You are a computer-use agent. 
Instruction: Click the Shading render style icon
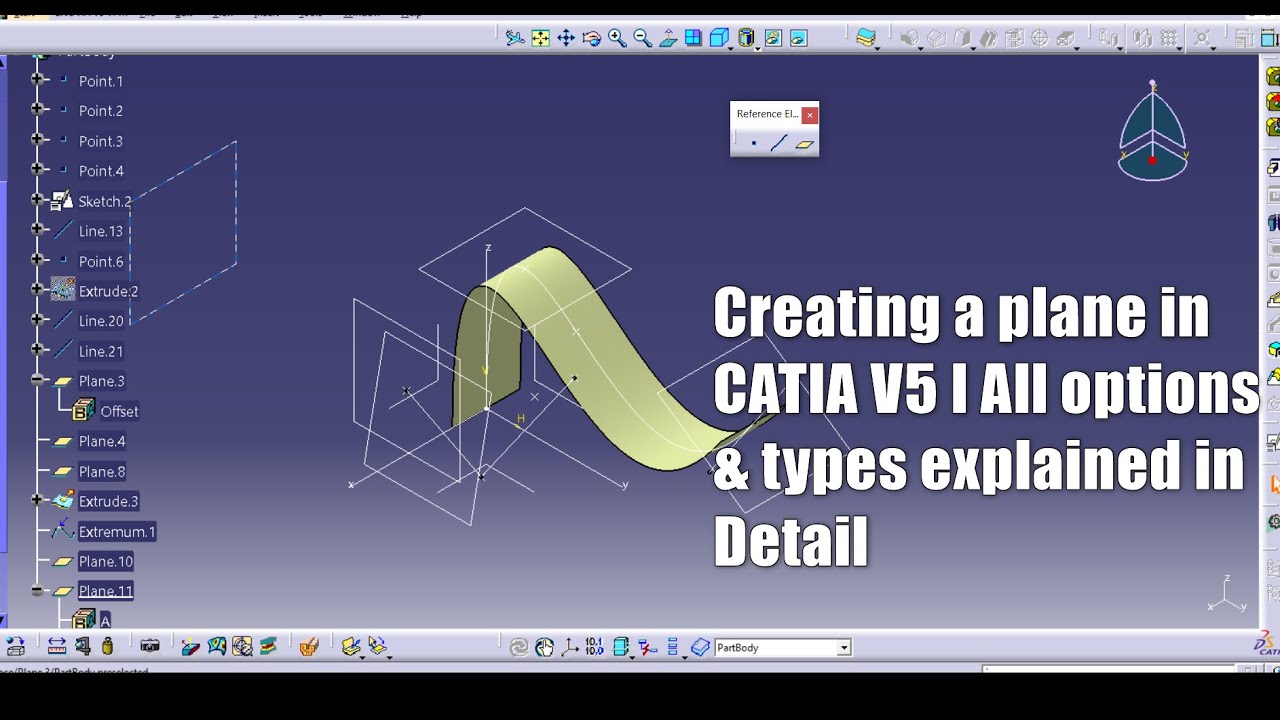745,38
